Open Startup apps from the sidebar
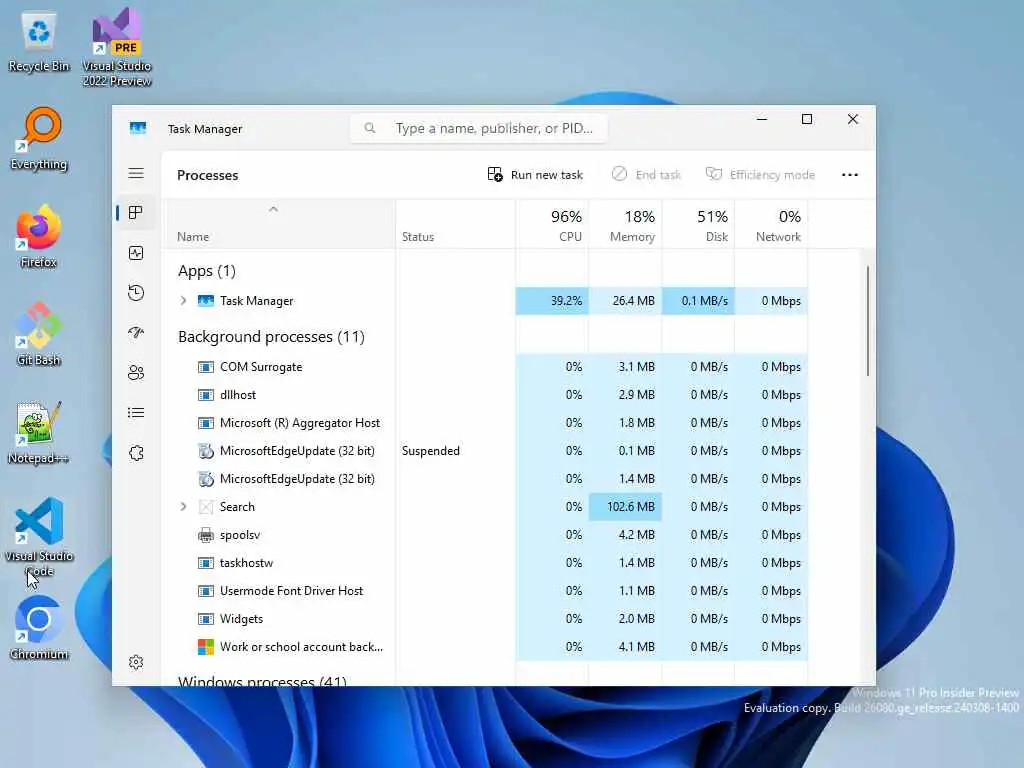This screenshot has height=768, width=1024. pos(136,332)
